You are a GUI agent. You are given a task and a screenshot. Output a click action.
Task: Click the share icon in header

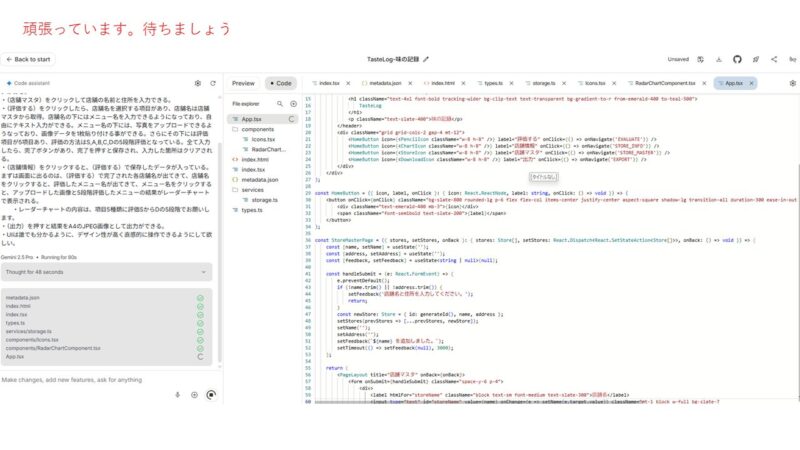[776, 60]
